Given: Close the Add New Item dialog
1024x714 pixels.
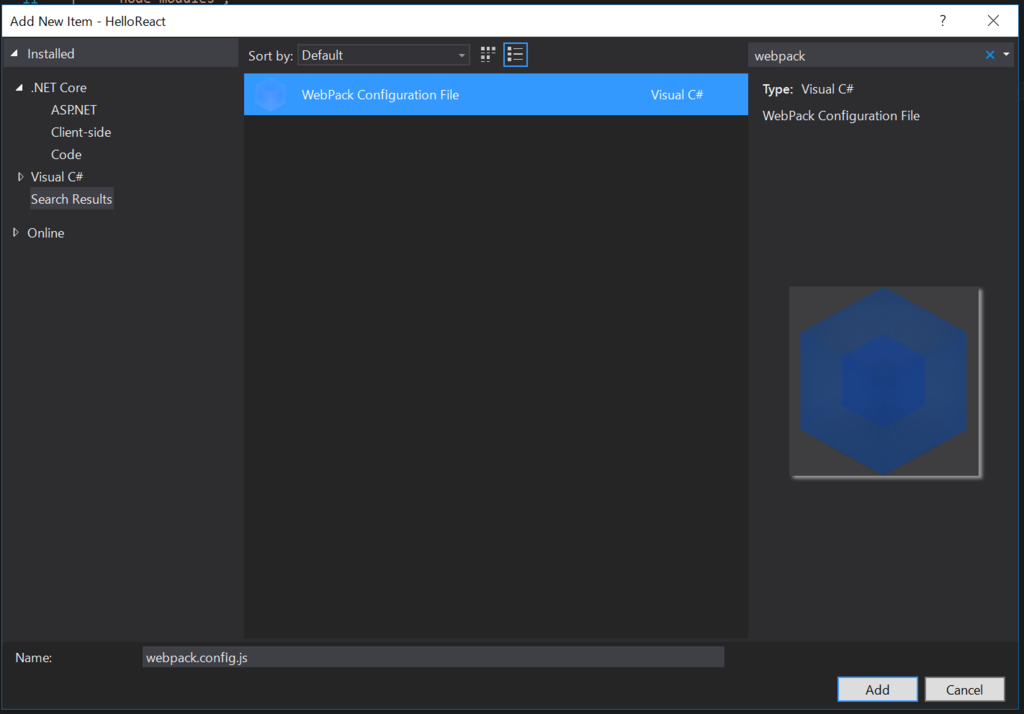Looking at the screenshot, I should [x=993, y=21].
